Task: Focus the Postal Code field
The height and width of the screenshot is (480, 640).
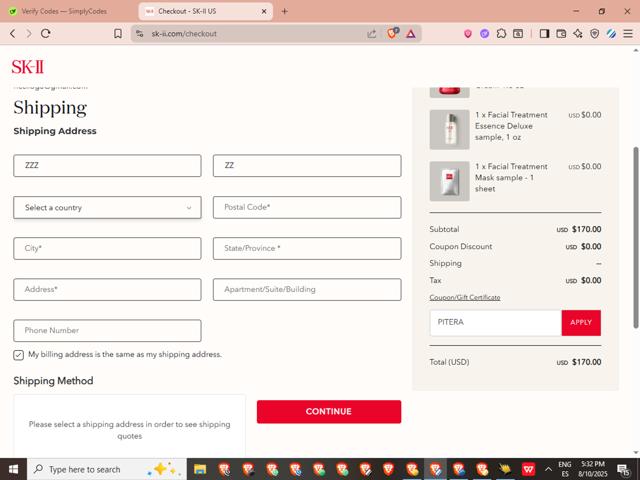Action: coord(307,207)
